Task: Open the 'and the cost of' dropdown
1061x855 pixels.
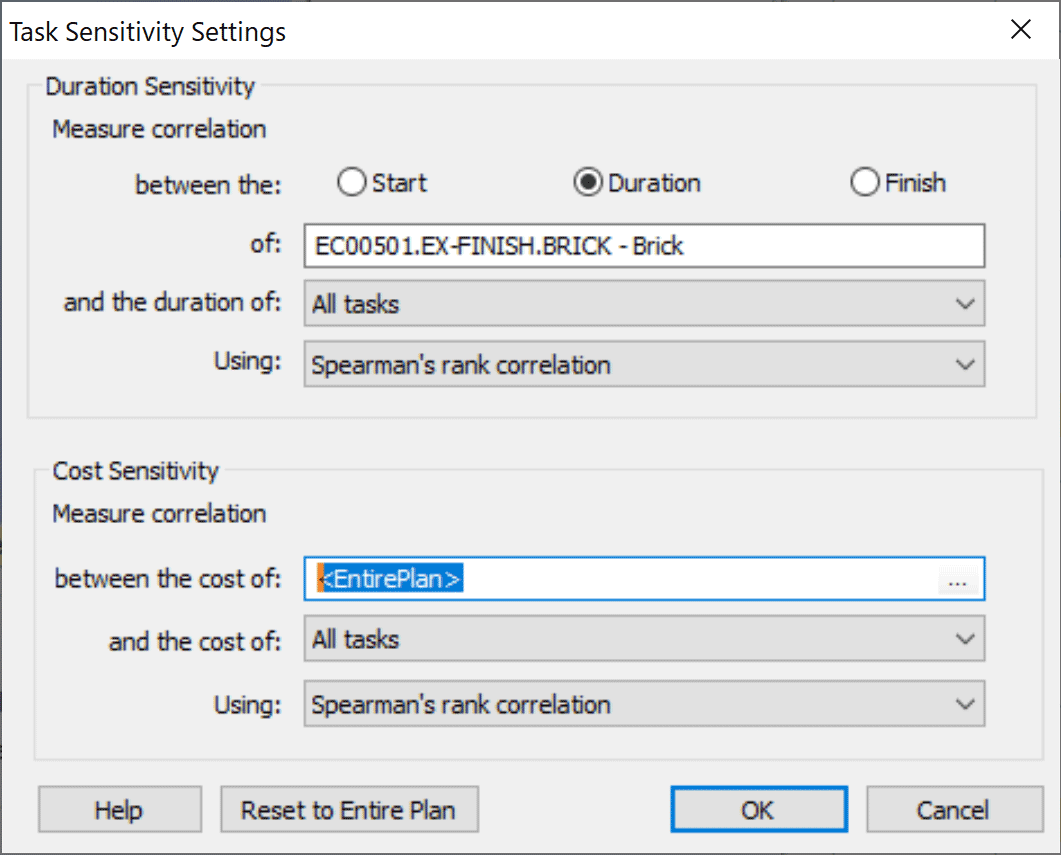Action: (x=644, y=639)
